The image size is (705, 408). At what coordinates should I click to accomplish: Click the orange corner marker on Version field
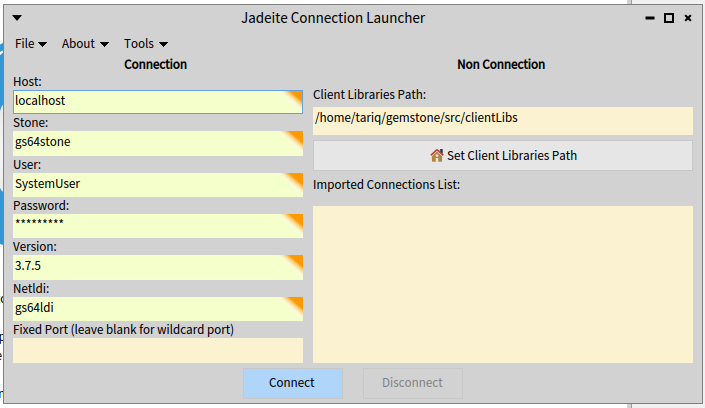point(295,262)
